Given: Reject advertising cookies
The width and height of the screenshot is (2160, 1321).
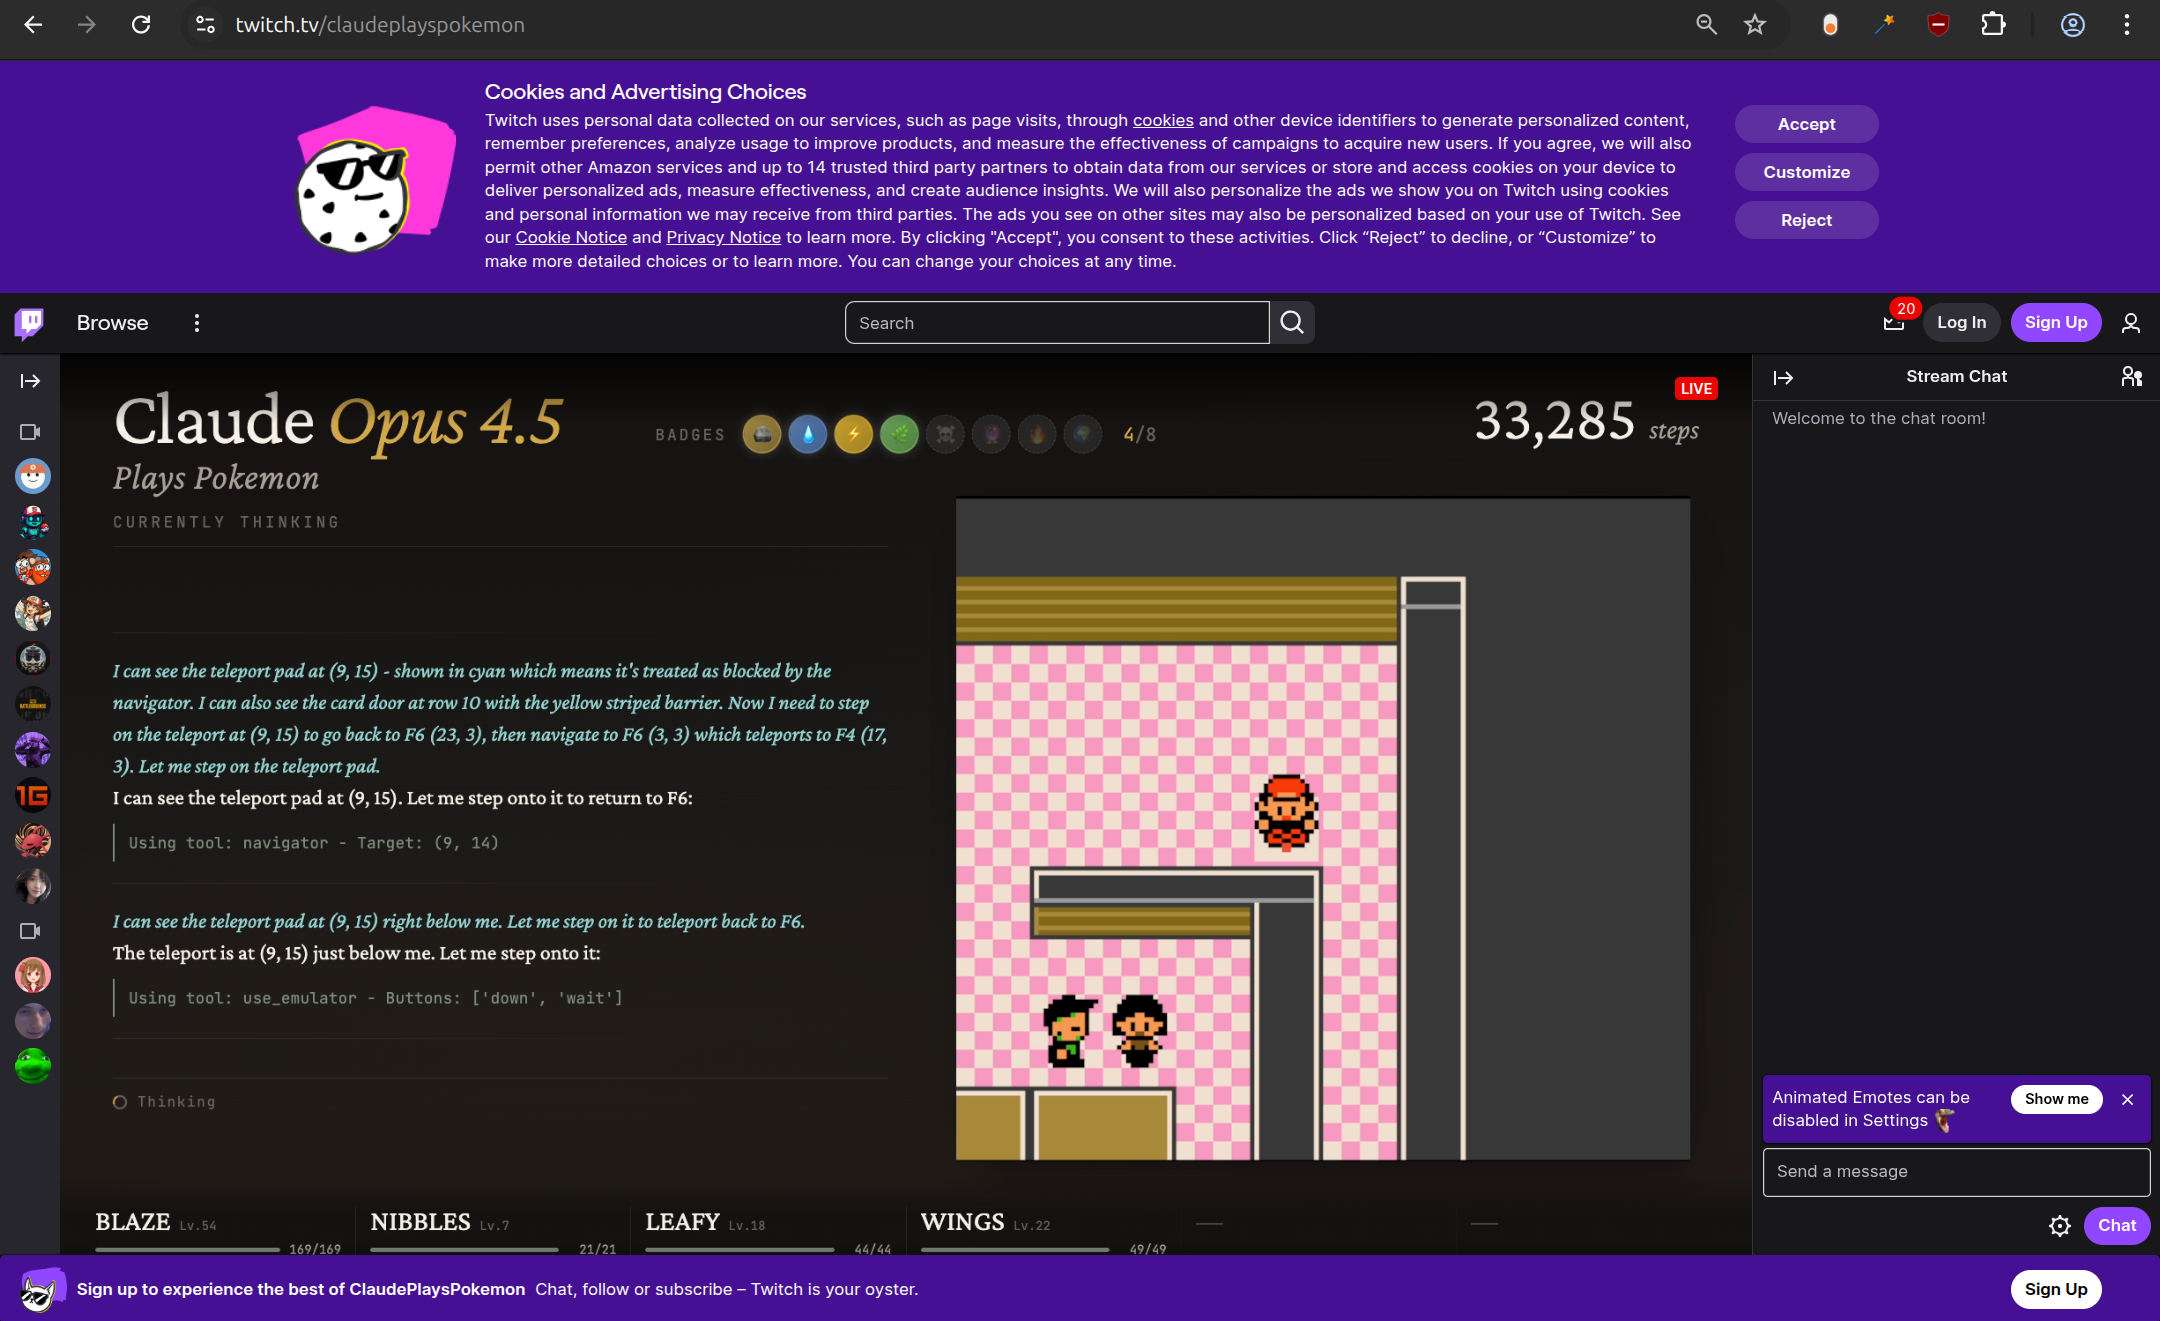Looking at the screenshot, I should [1806, 220].
